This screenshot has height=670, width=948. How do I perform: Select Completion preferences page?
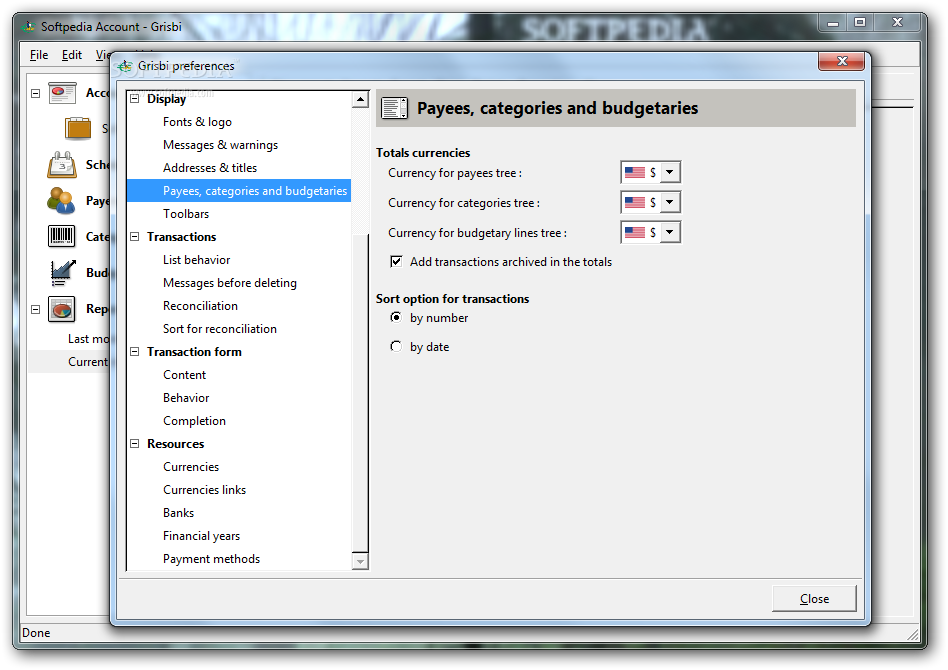[x=194, y=420]
